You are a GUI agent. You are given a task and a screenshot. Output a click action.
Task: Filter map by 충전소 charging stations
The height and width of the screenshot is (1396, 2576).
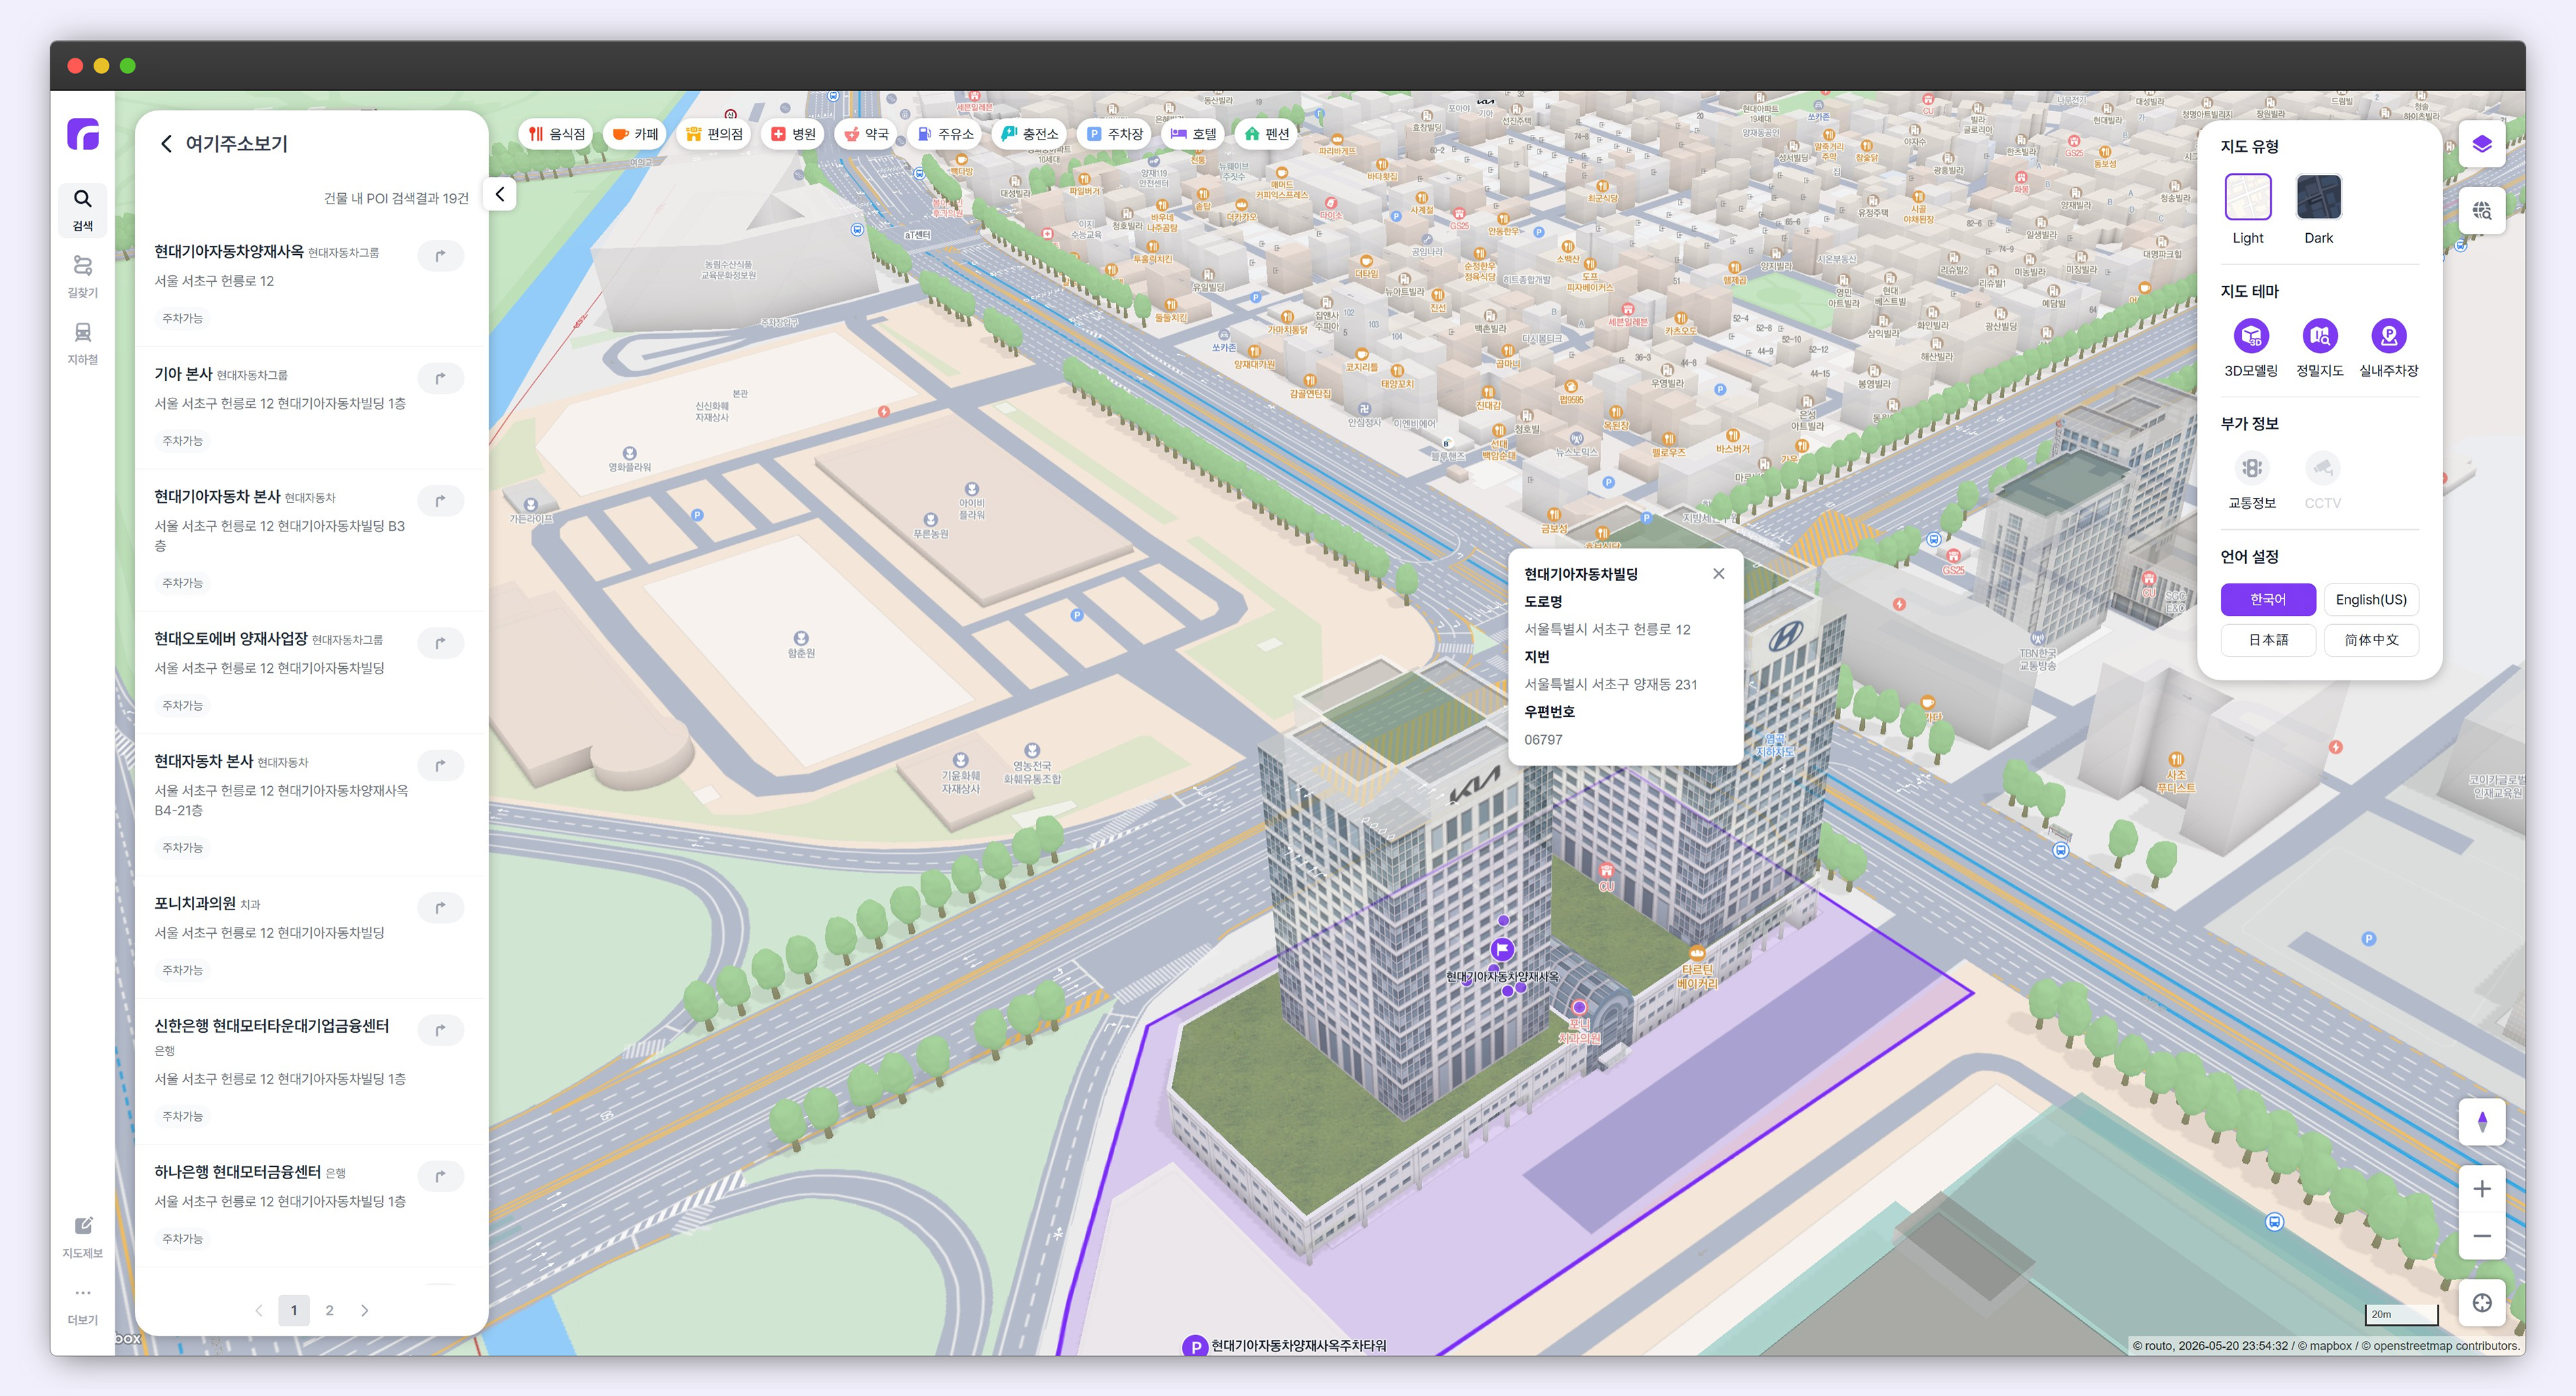[x=1030, y=134]
